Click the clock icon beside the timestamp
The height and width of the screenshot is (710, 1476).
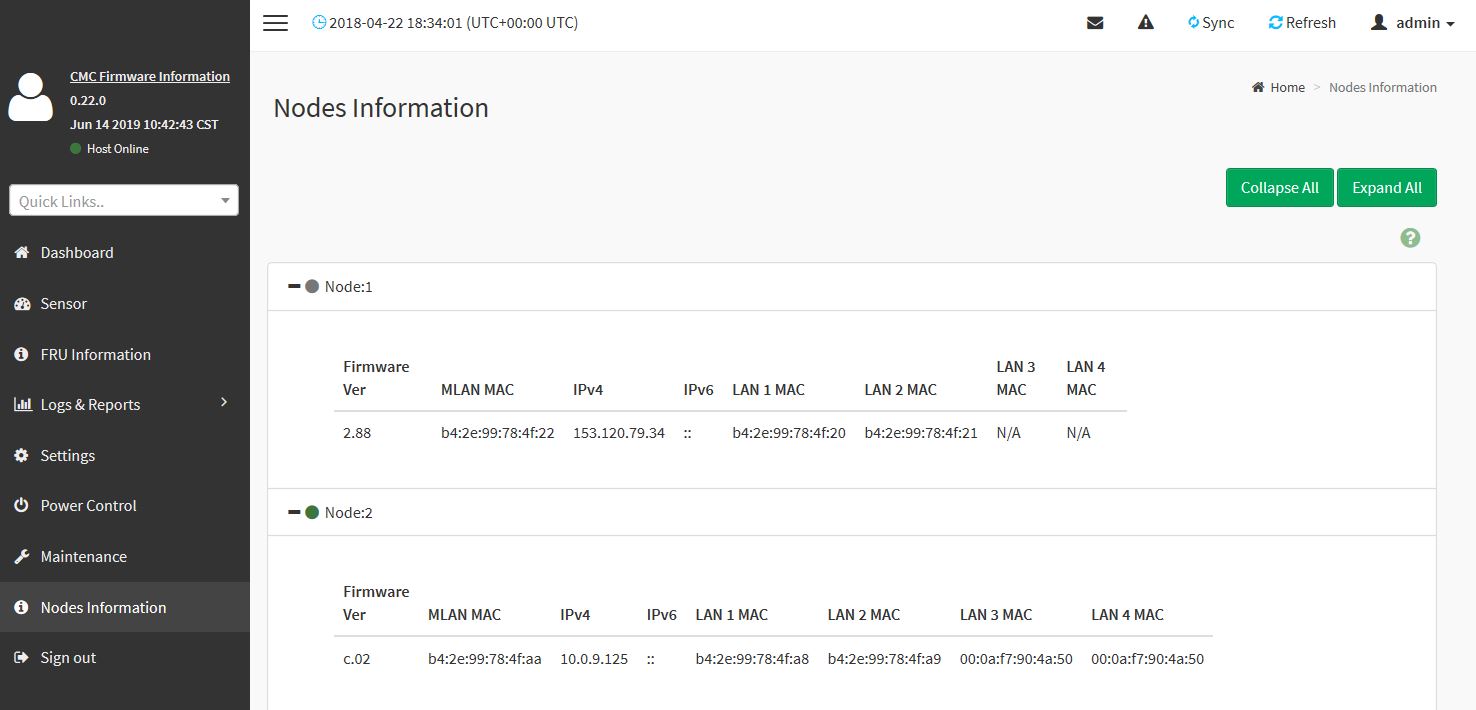pos(319,23)
